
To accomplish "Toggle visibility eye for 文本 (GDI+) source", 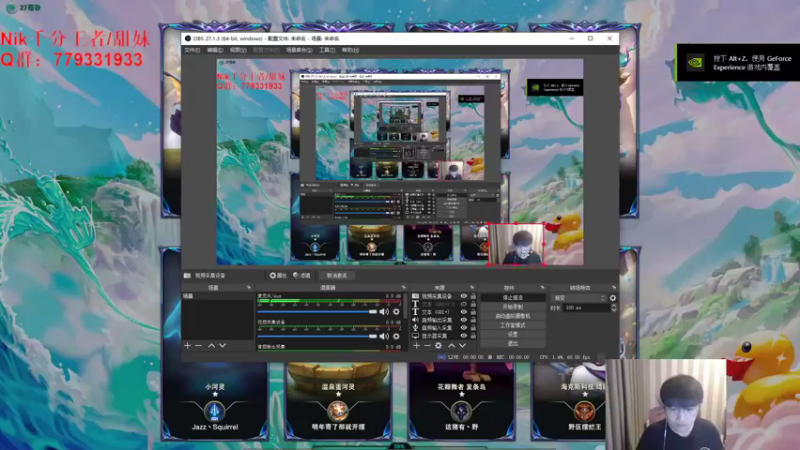I will point(464,312).
